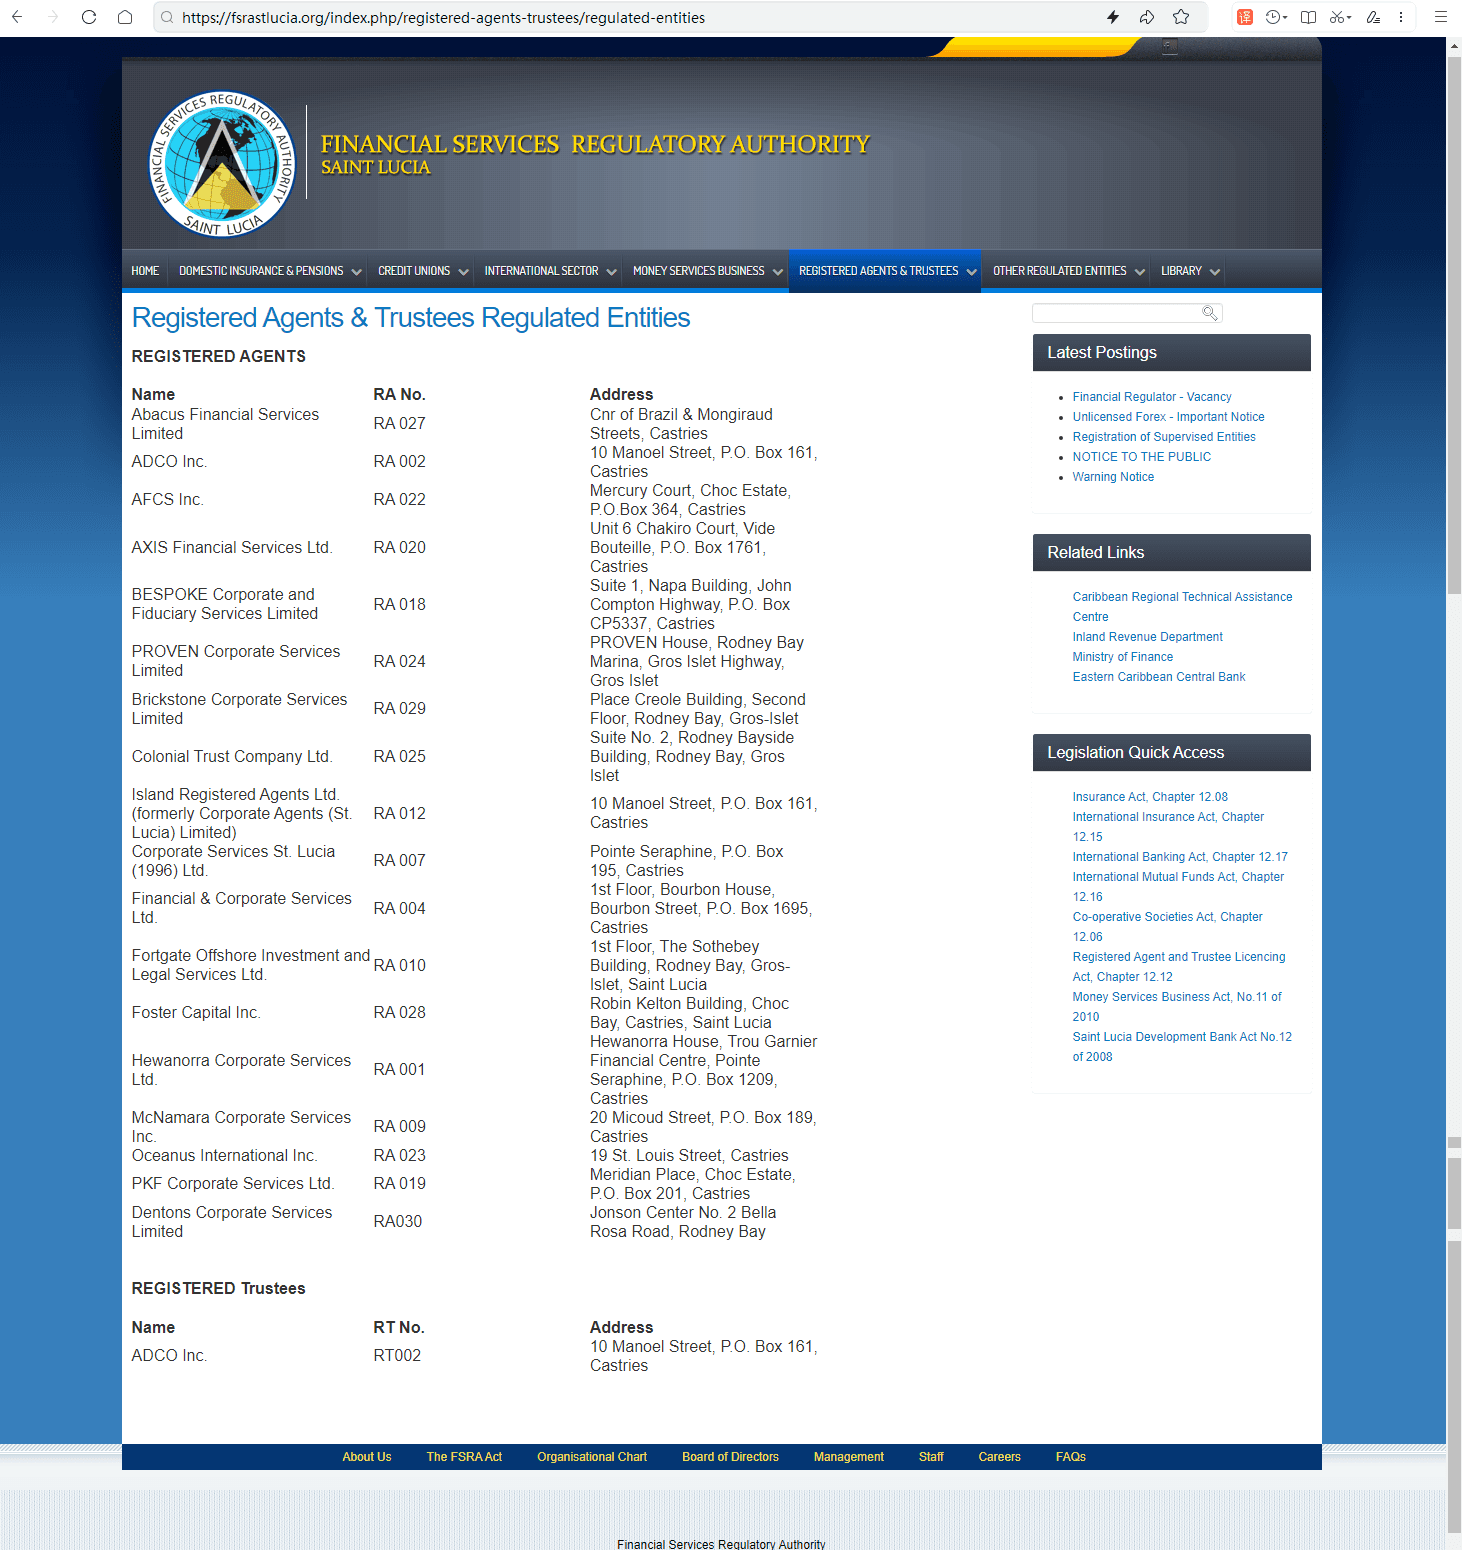This screenshot has height=1550, width=1462.
Task: Open The FSRA Act footer link
Action: pos(464,1457)
